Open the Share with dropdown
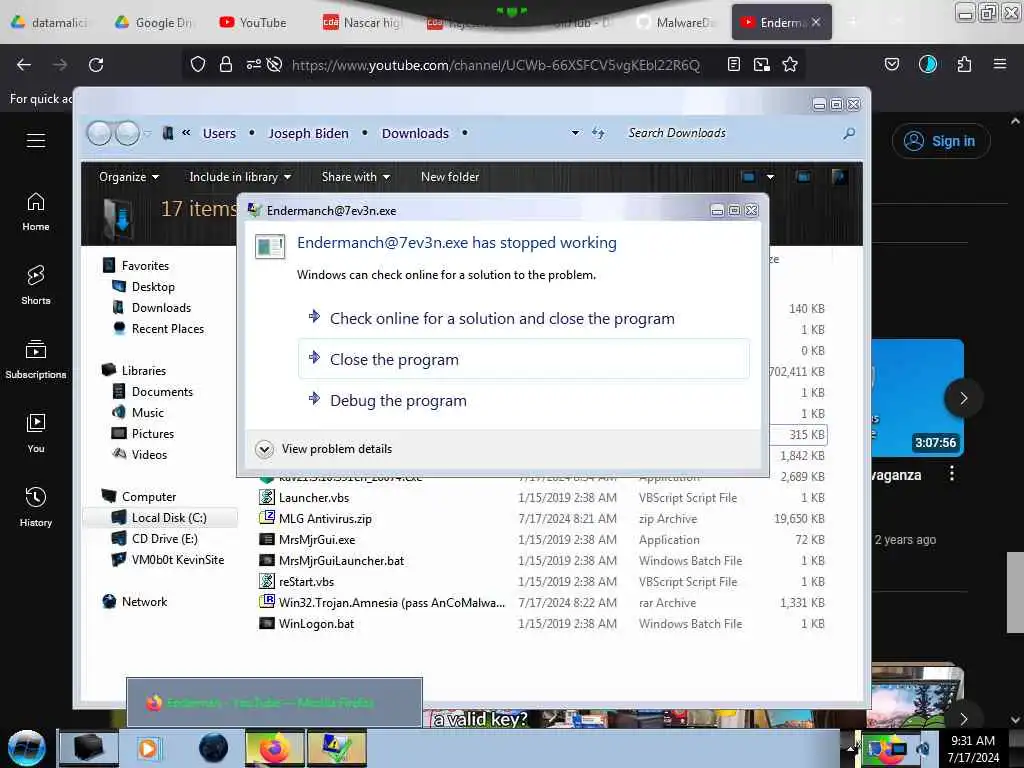 355,177
